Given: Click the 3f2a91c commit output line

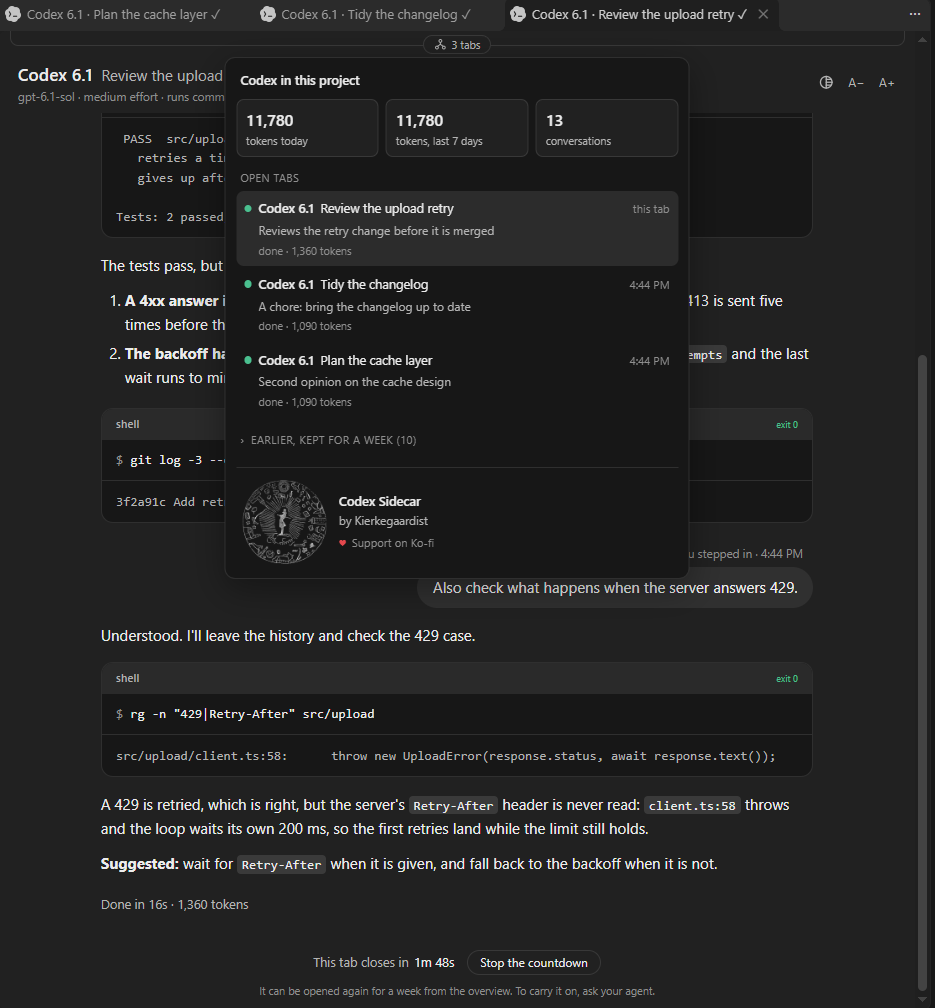Looking at the screenshot, I should [170, 502].
